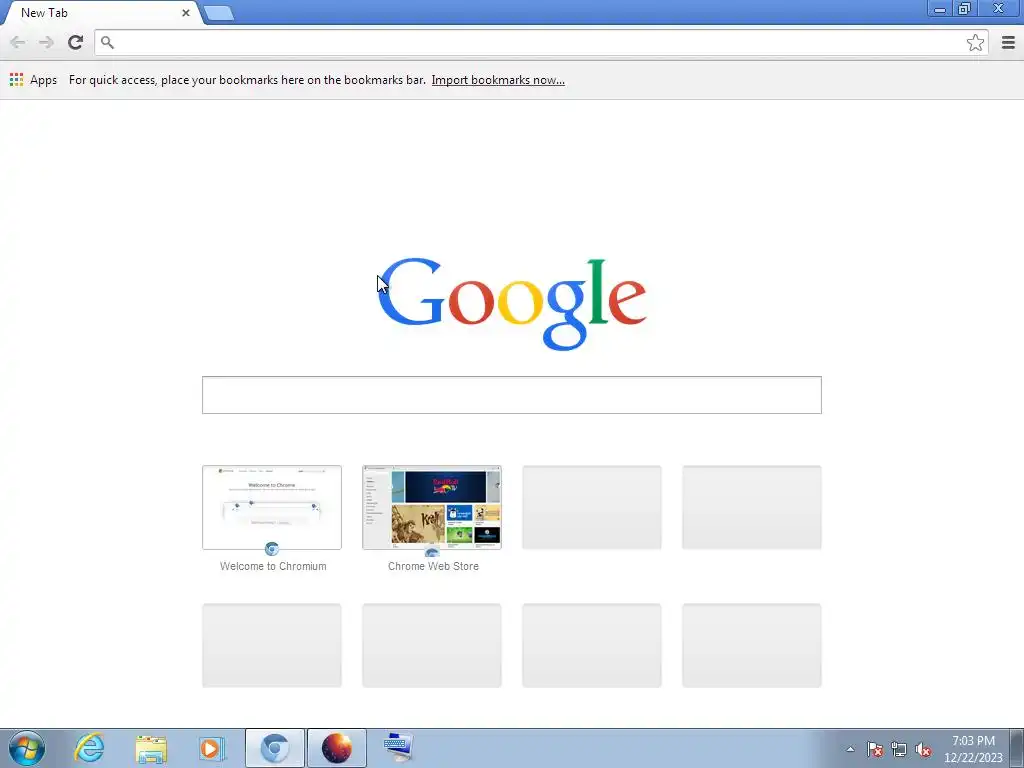
Task: Click the Show desktop strip
Action: tap(1017, 748)
